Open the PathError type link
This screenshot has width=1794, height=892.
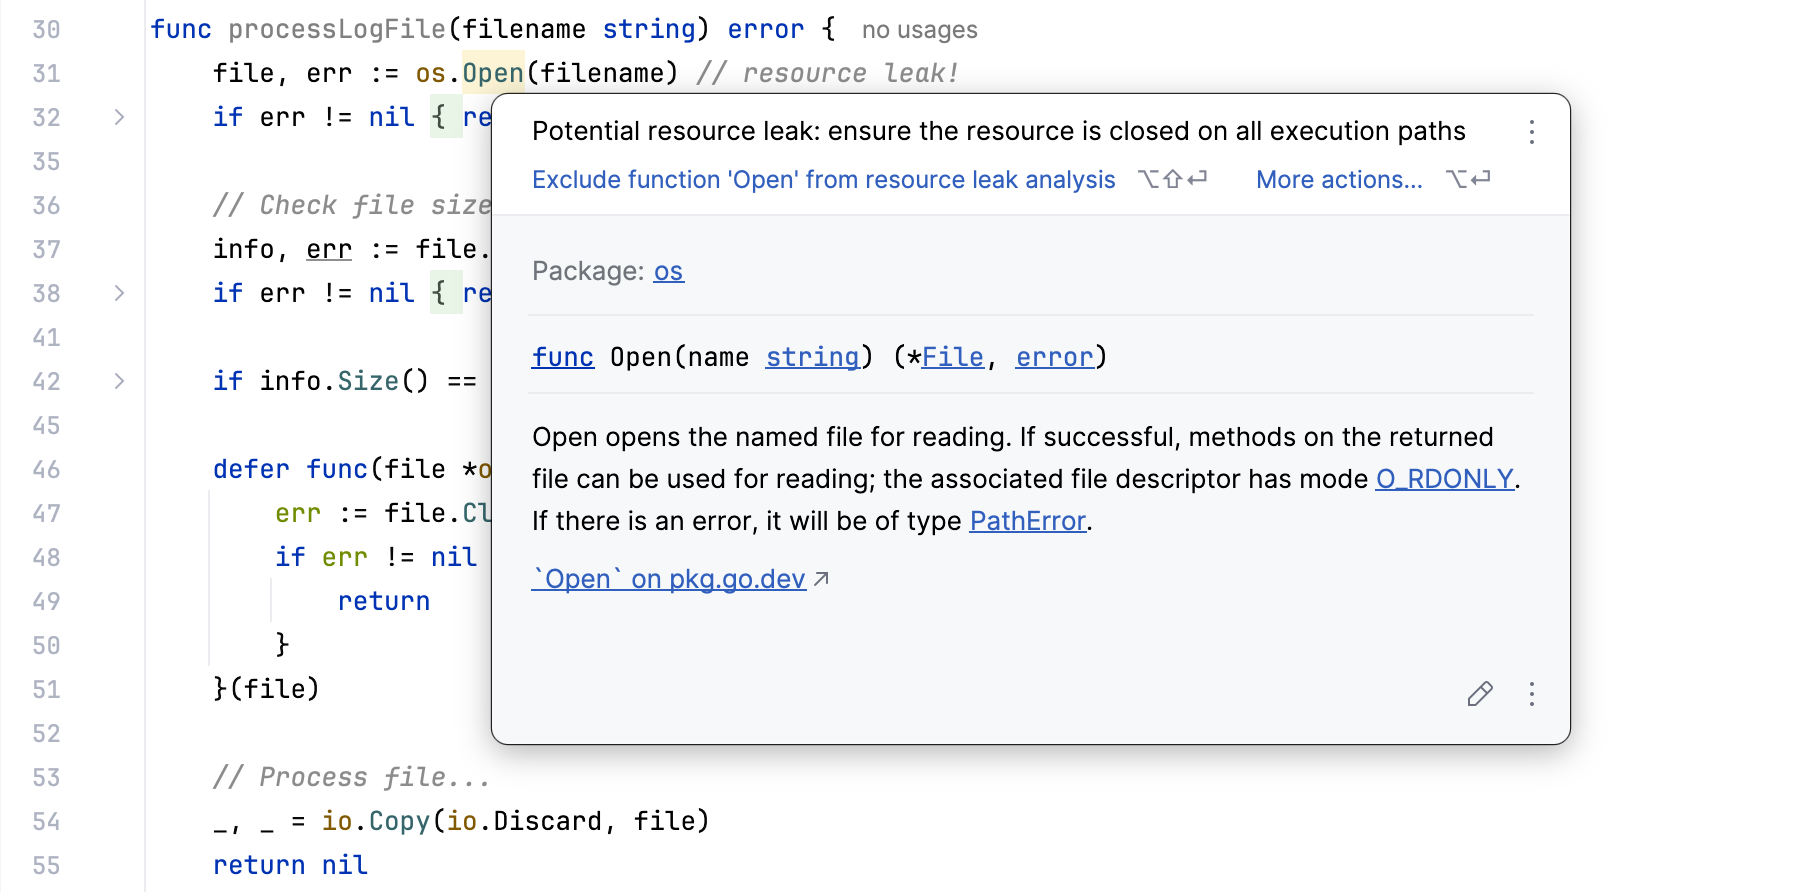[x=1027, y=521]
